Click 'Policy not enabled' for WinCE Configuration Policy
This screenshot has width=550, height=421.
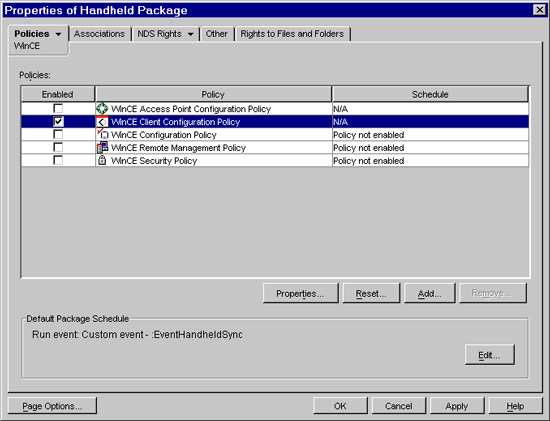pyautogui.click(x=369, y=135)
